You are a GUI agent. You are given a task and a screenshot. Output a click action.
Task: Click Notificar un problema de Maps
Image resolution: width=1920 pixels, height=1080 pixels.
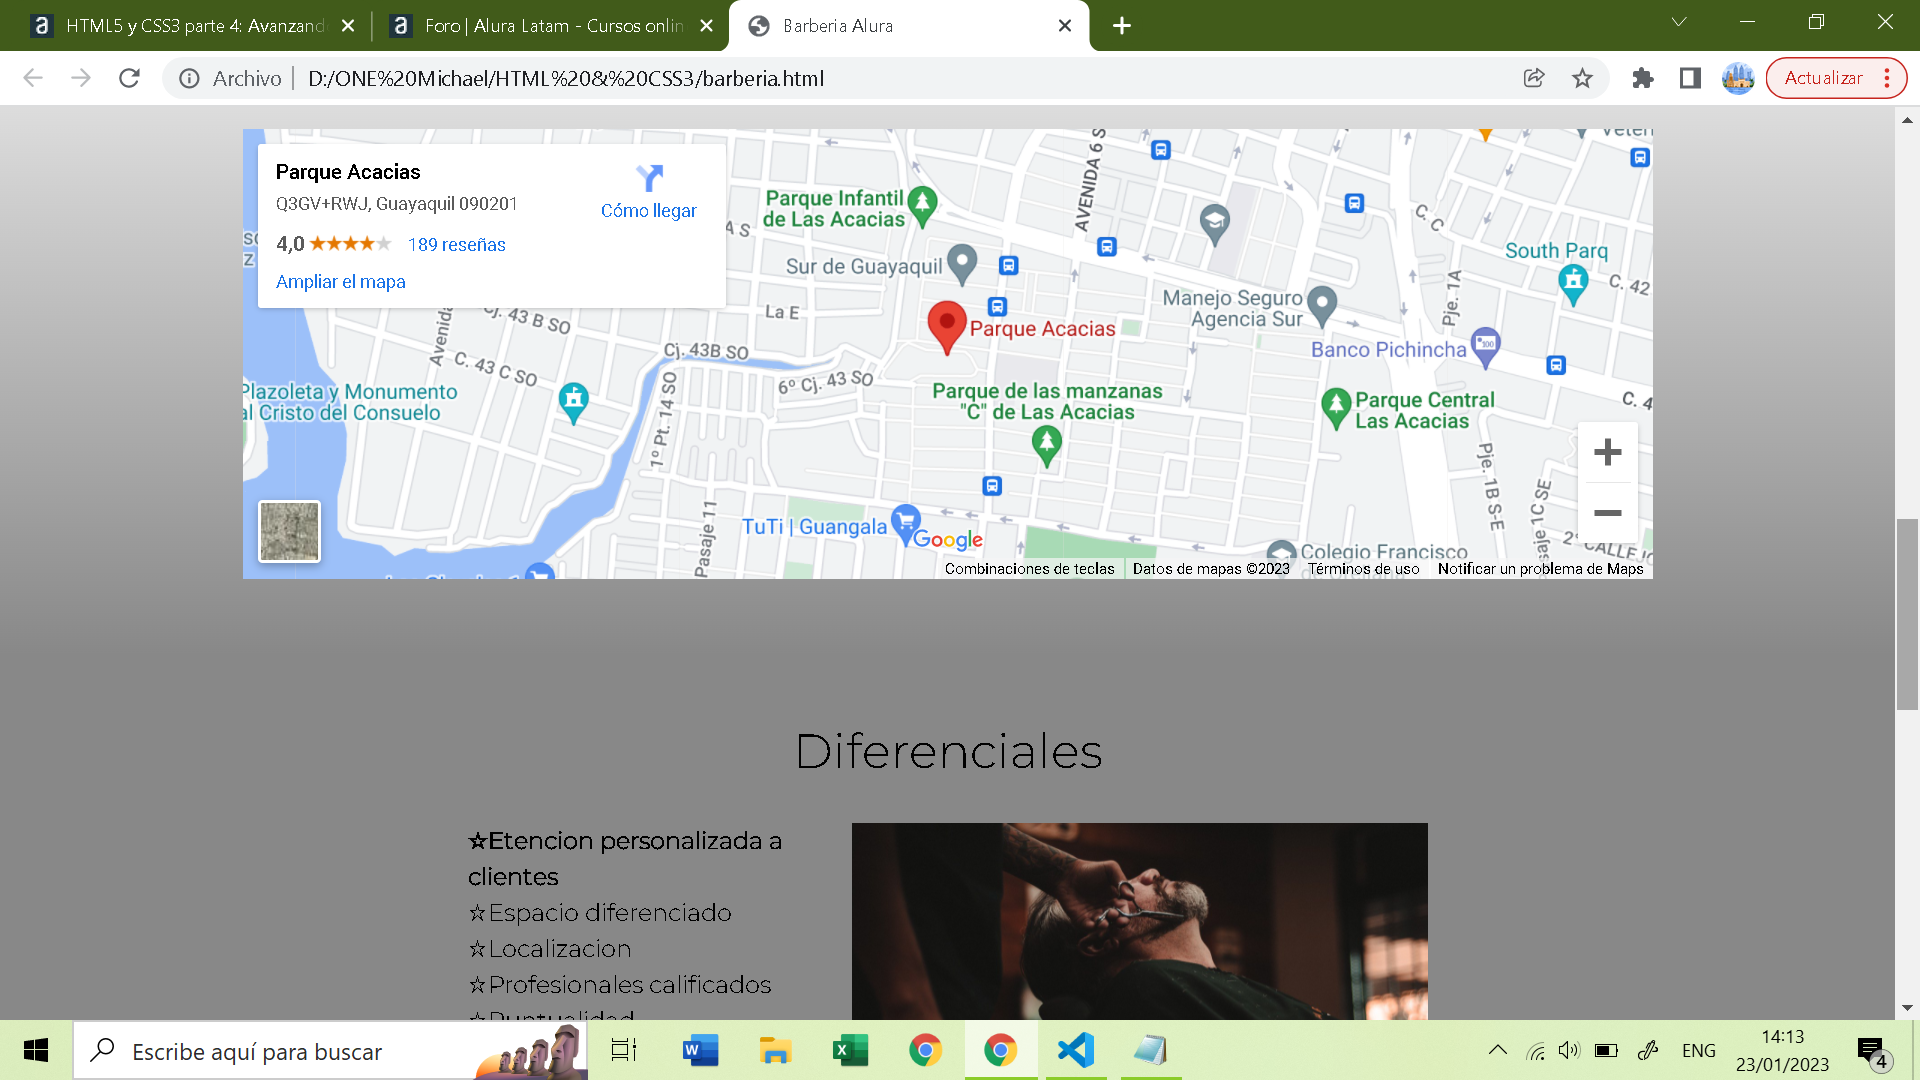coord(1540,569)
